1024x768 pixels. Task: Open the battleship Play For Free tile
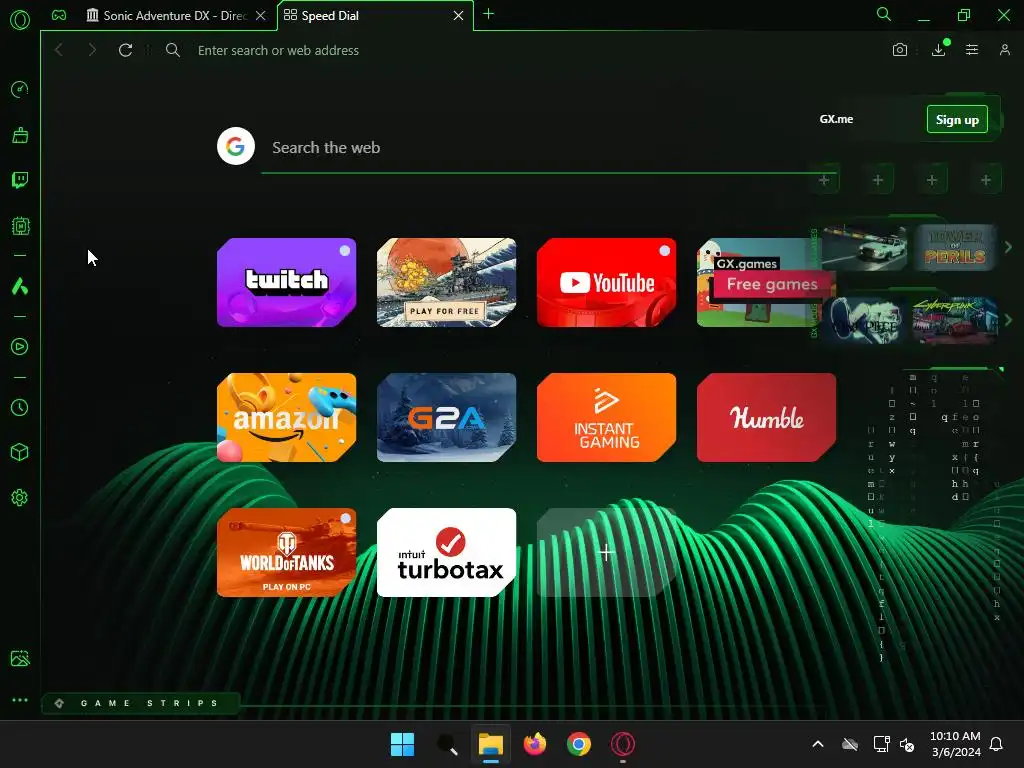click(x=447, y=282)
